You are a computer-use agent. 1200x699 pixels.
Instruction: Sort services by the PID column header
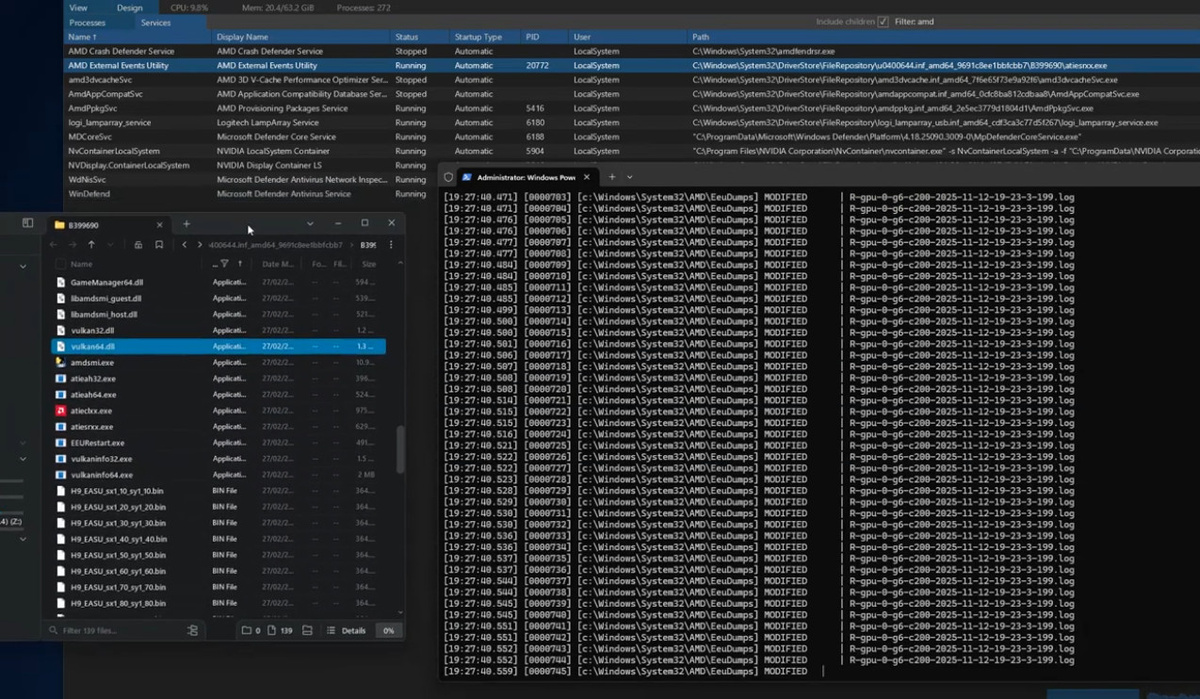(x=545, y=37)
